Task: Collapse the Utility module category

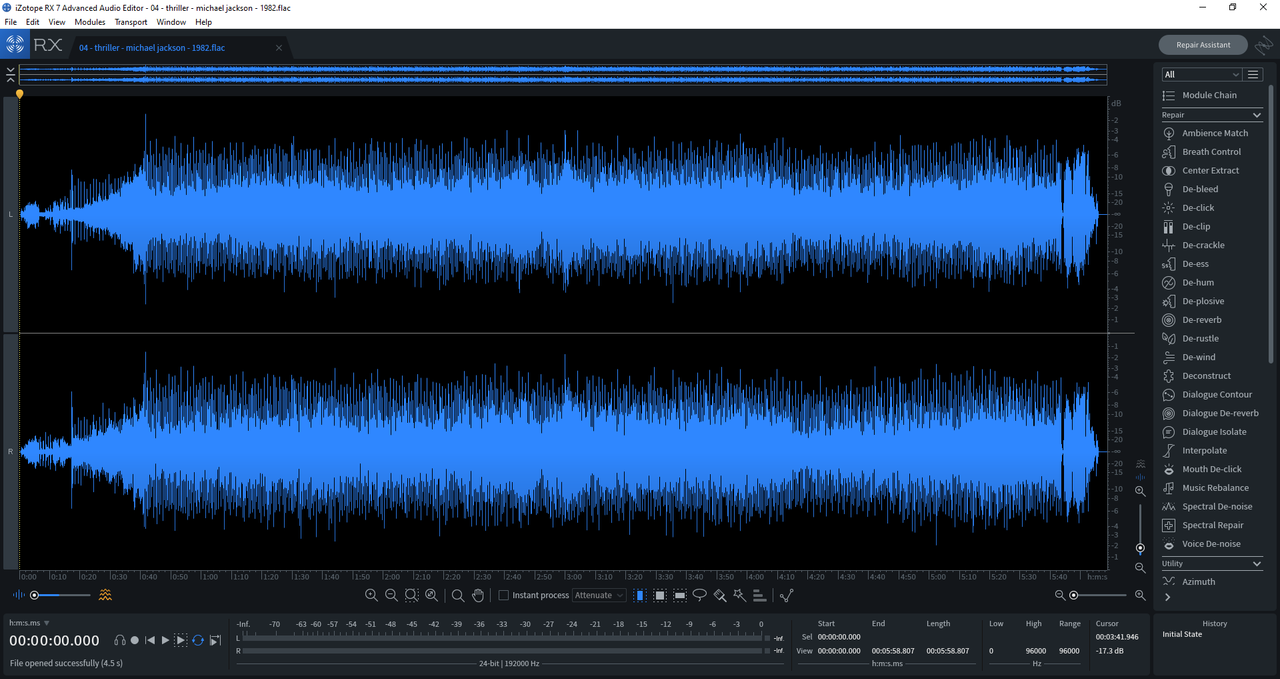Action: point(1257,564)
